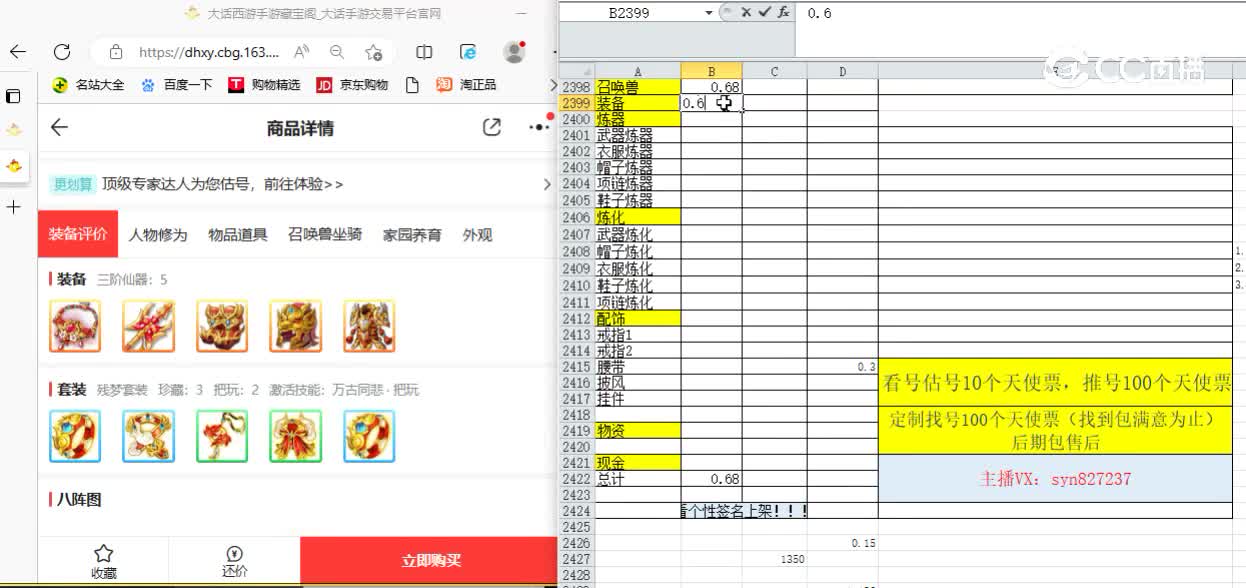The width and height of the screenshot is (1246, 588).
Task: Open the 名站大全 bookmark
Action: point(89,85)
